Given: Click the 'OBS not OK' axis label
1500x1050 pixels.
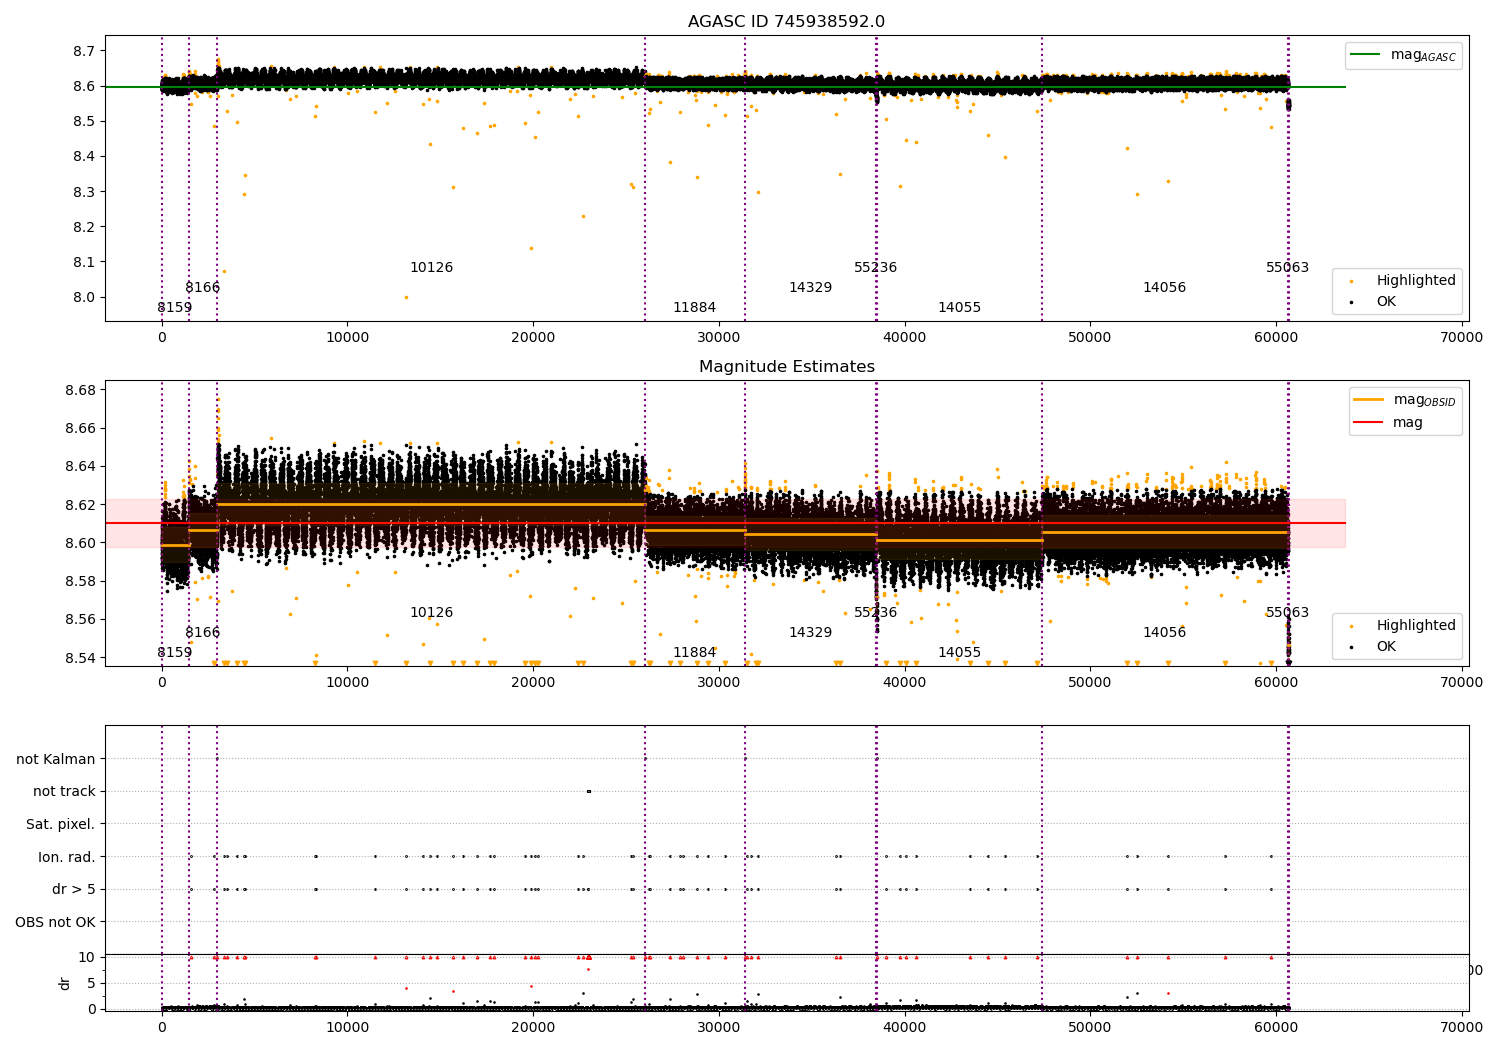Looking at the screenshot, I should click(56, 922).
